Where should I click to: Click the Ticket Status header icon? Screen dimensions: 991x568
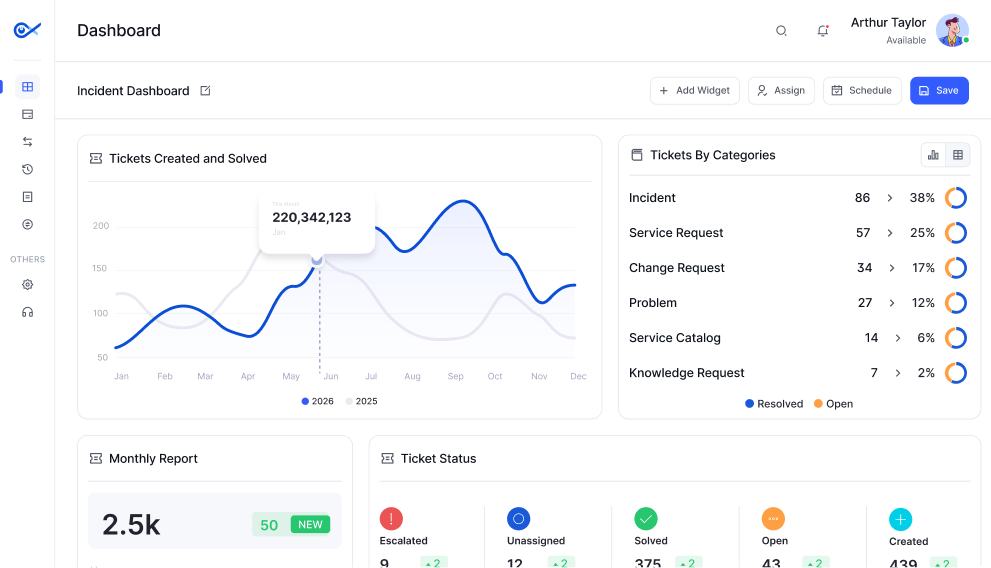(x=387, y=459)
